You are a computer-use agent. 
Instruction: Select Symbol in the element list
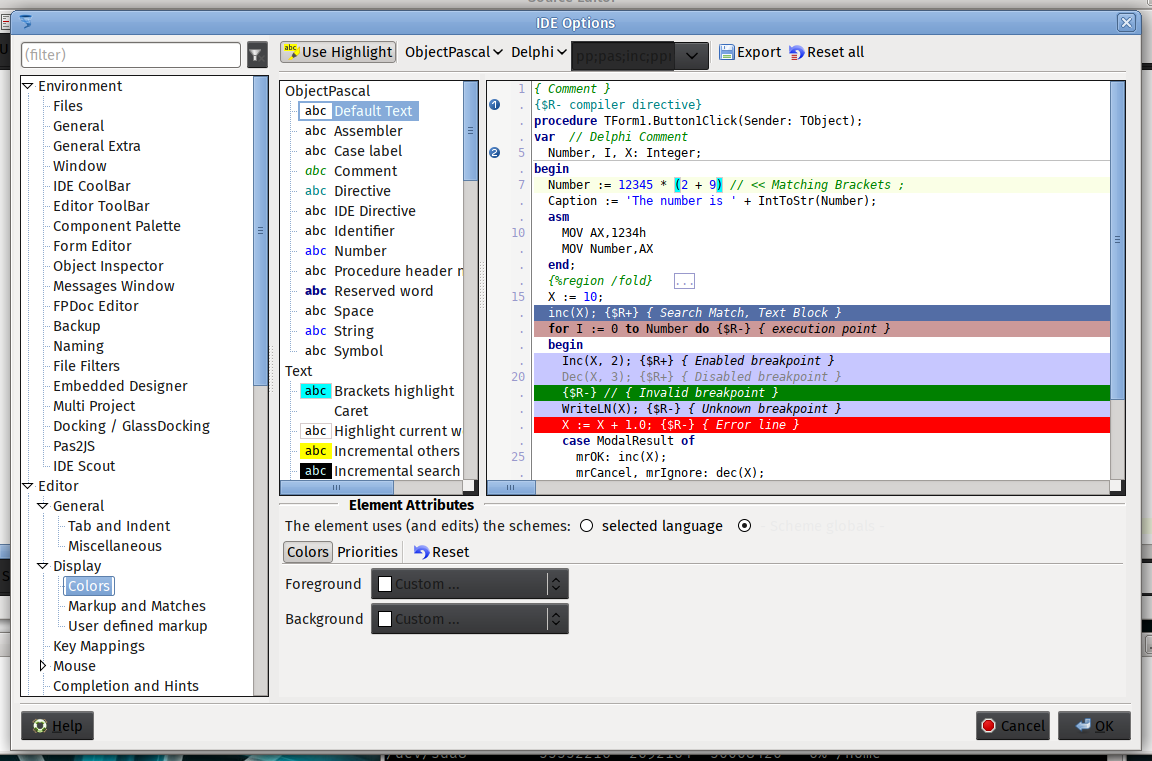pos(358,350)
